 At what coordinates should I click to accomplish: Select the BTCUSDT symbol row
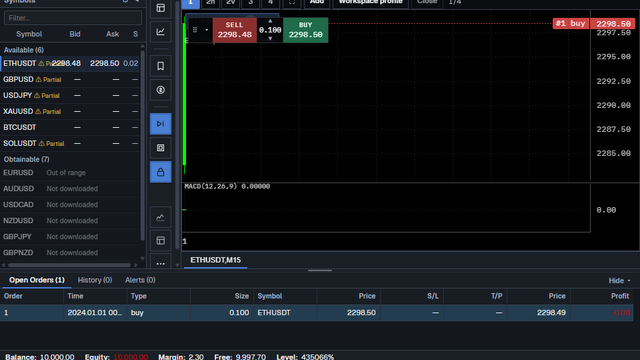coord(70,127)
